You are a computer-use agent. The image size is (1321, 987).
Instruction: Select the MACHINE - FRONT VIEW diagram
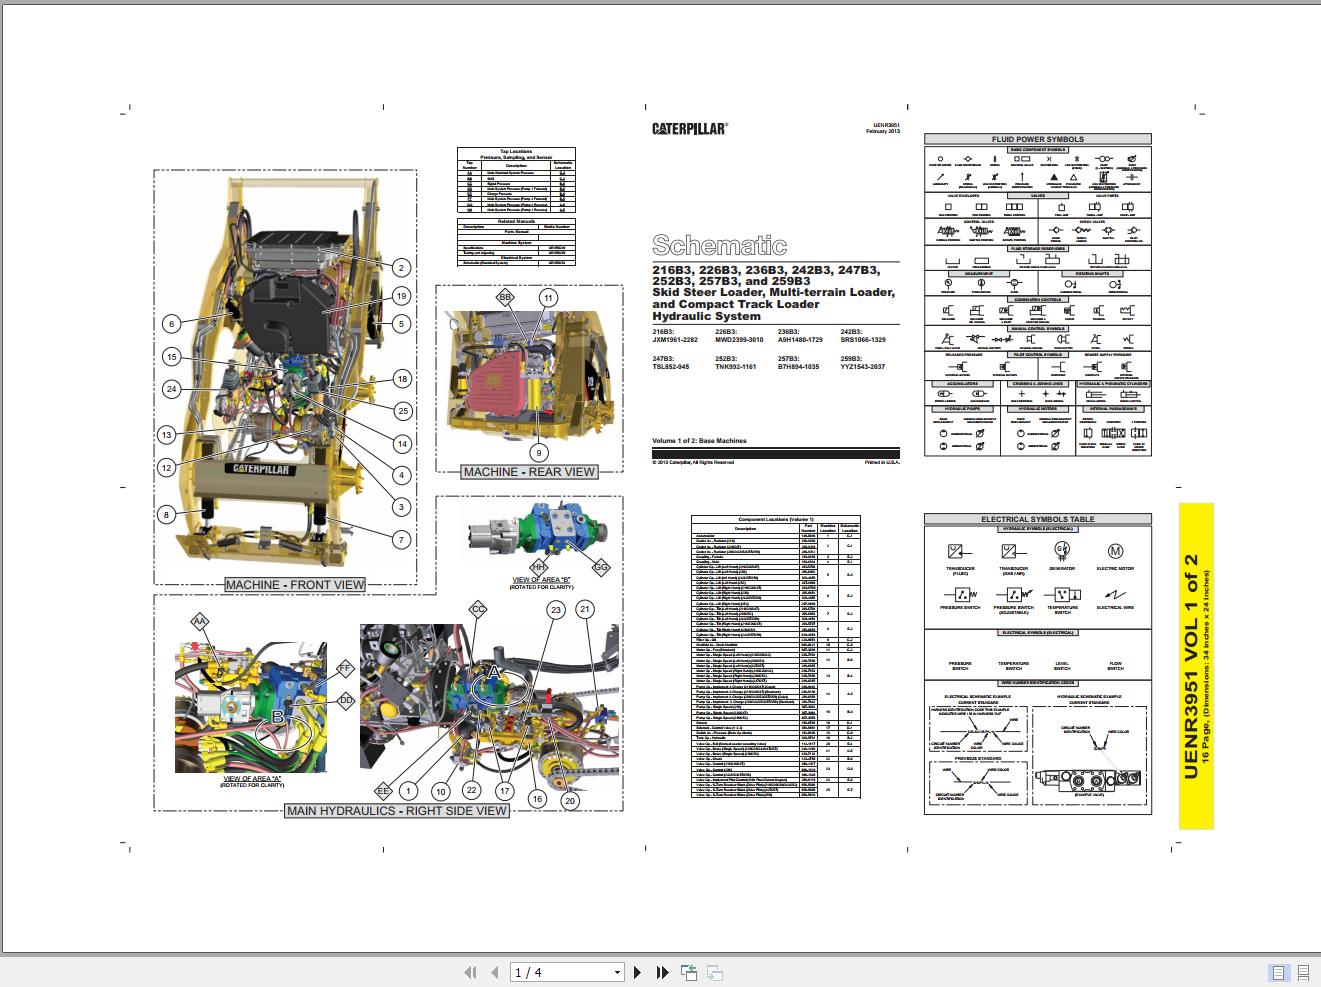tap(296, 584)
